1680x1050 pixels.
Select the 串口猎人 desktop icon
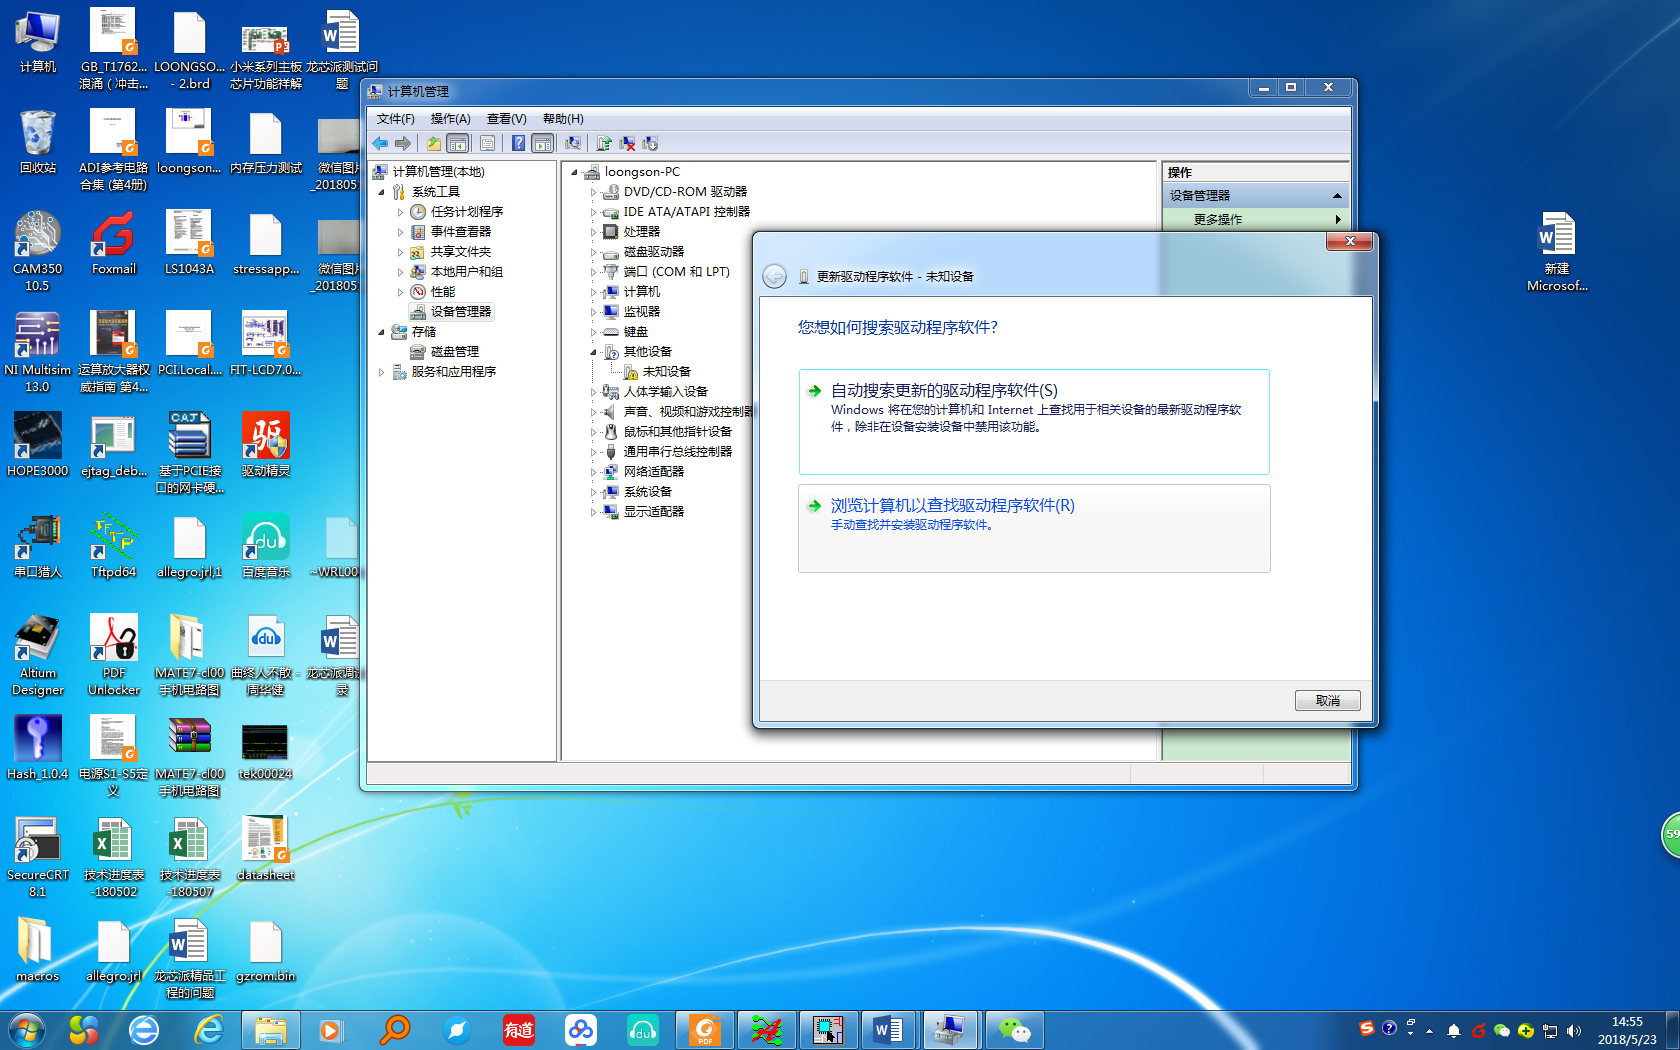tap(38, 546)
